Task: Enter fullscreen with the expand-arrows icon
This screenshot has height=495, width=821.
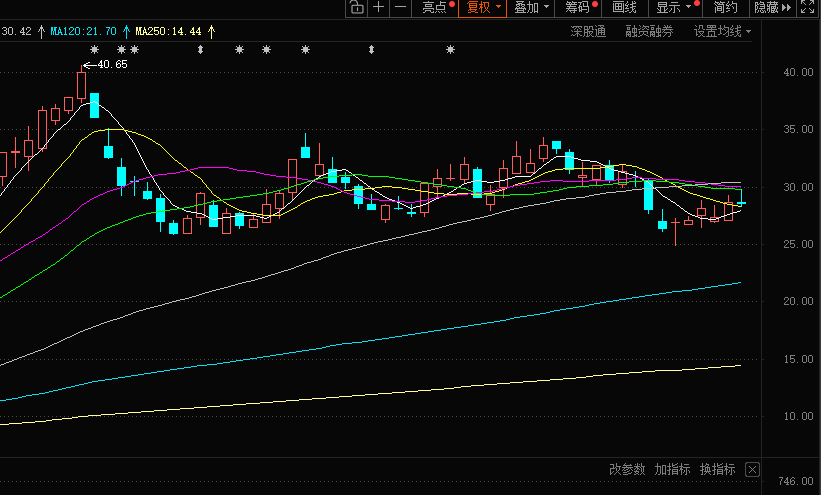Action: pos(807,7)
